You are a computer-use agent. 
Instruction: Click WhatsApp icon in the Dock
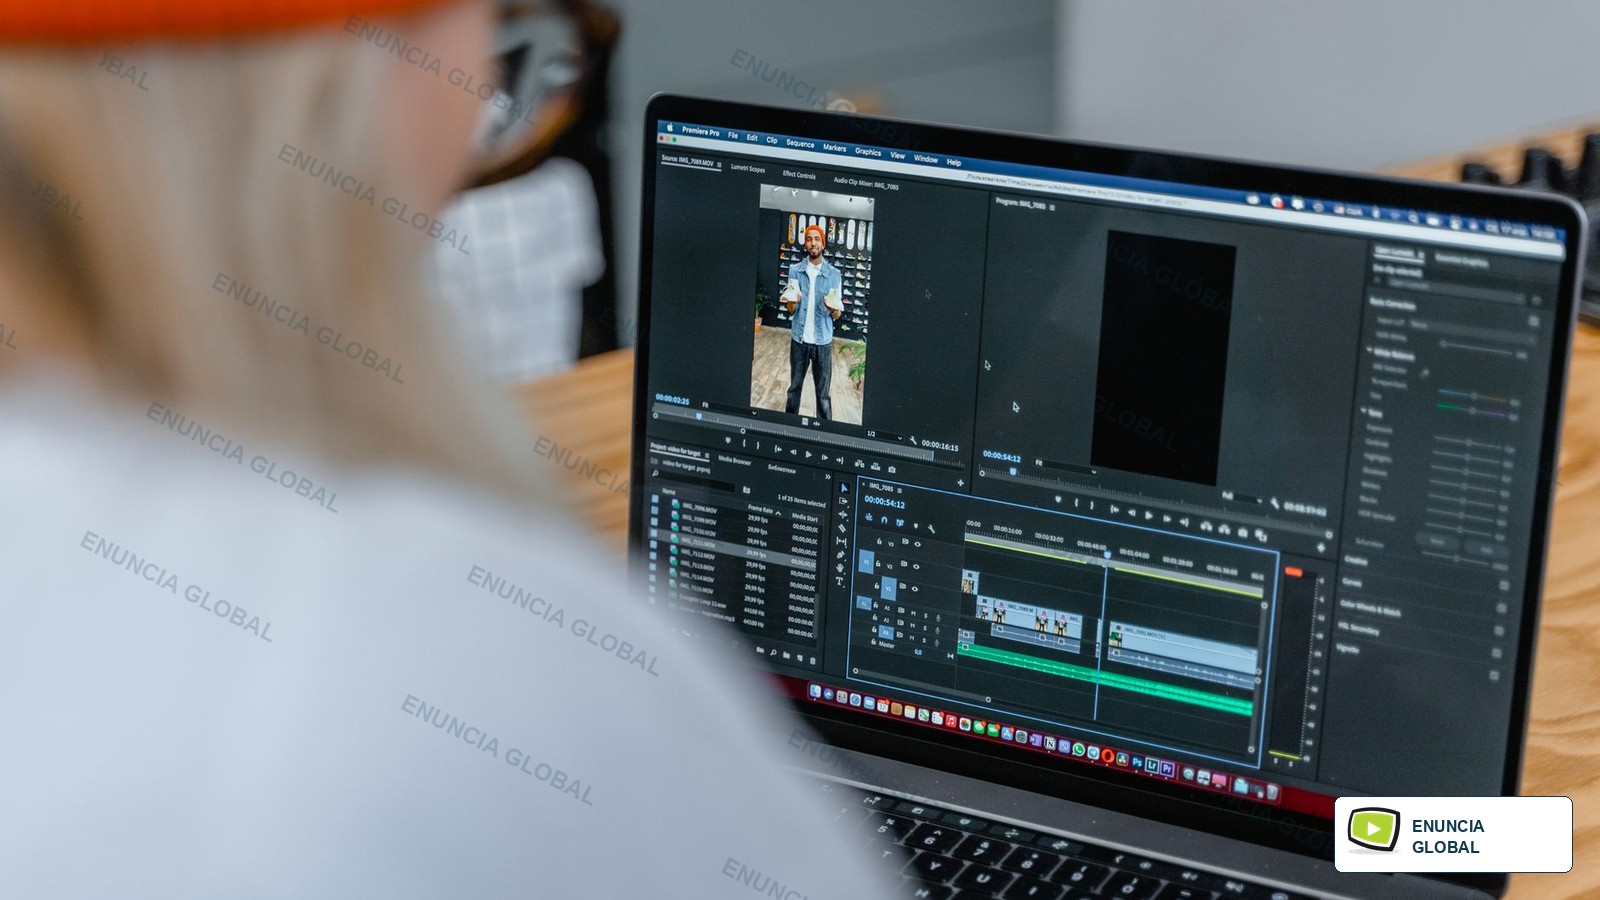click(x=1079, y=749)
